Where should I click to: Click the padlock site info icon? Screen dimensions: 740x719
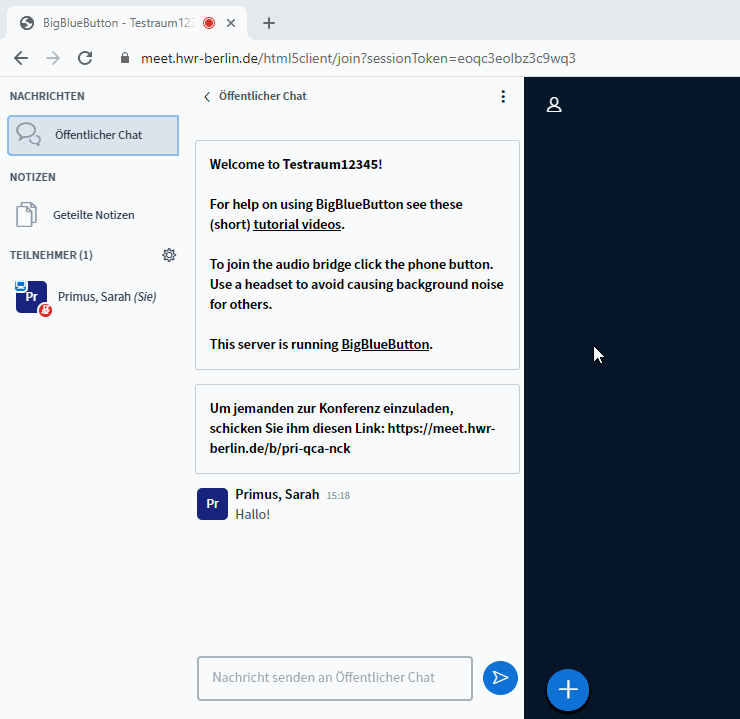coord(125,59)
